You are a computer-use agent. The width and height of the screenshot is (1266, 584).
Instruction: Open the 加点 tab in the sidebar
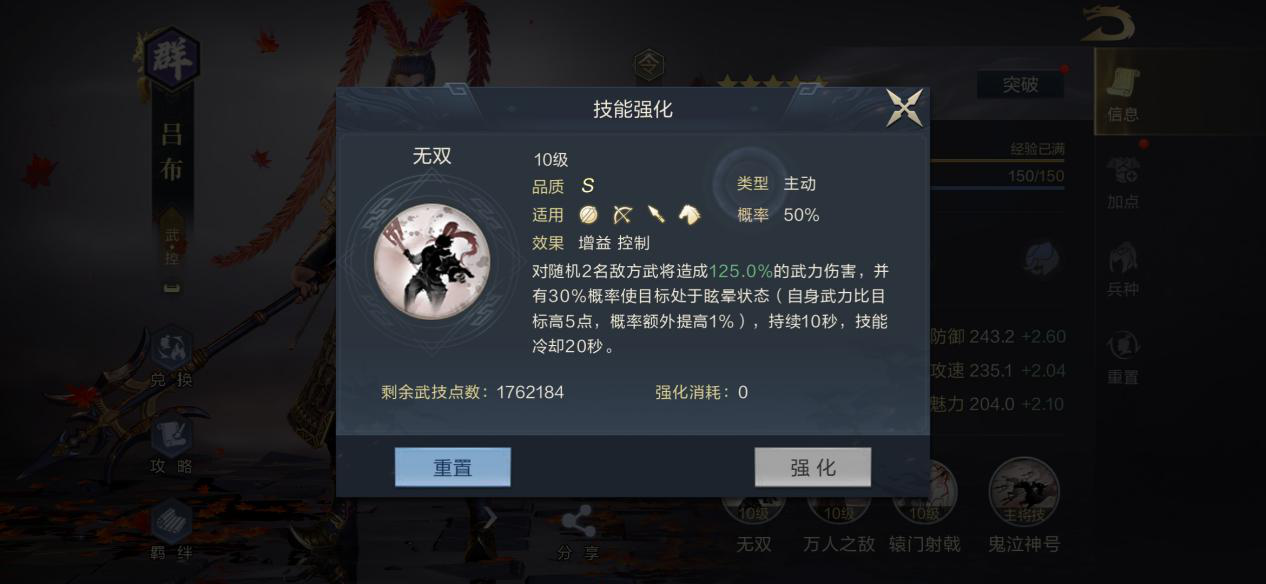(1123, 183)
